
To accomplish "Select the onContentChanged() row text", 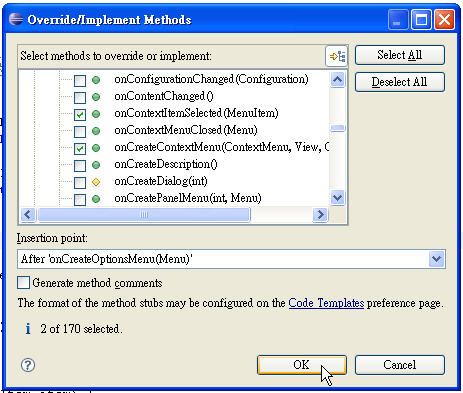I will (164, 96).
